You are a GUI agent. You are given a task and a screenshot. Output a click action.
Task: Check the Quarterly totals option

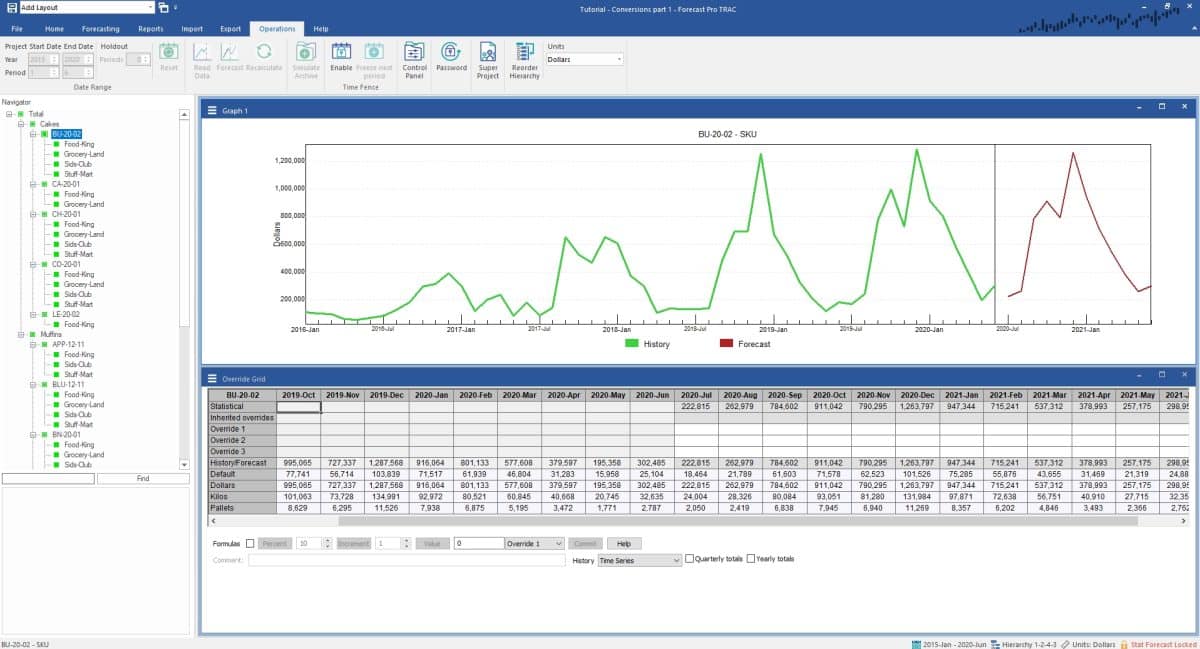point(689,559)
